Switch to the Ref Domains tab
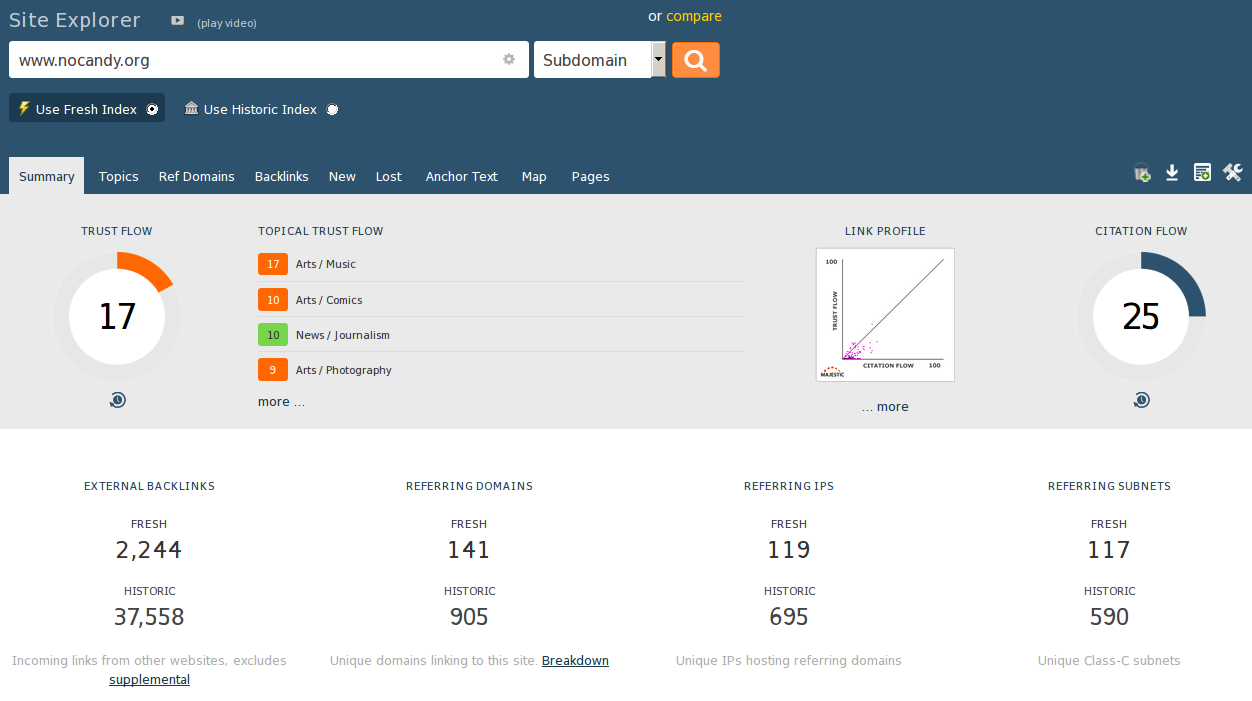 click(x=196, y=176)
